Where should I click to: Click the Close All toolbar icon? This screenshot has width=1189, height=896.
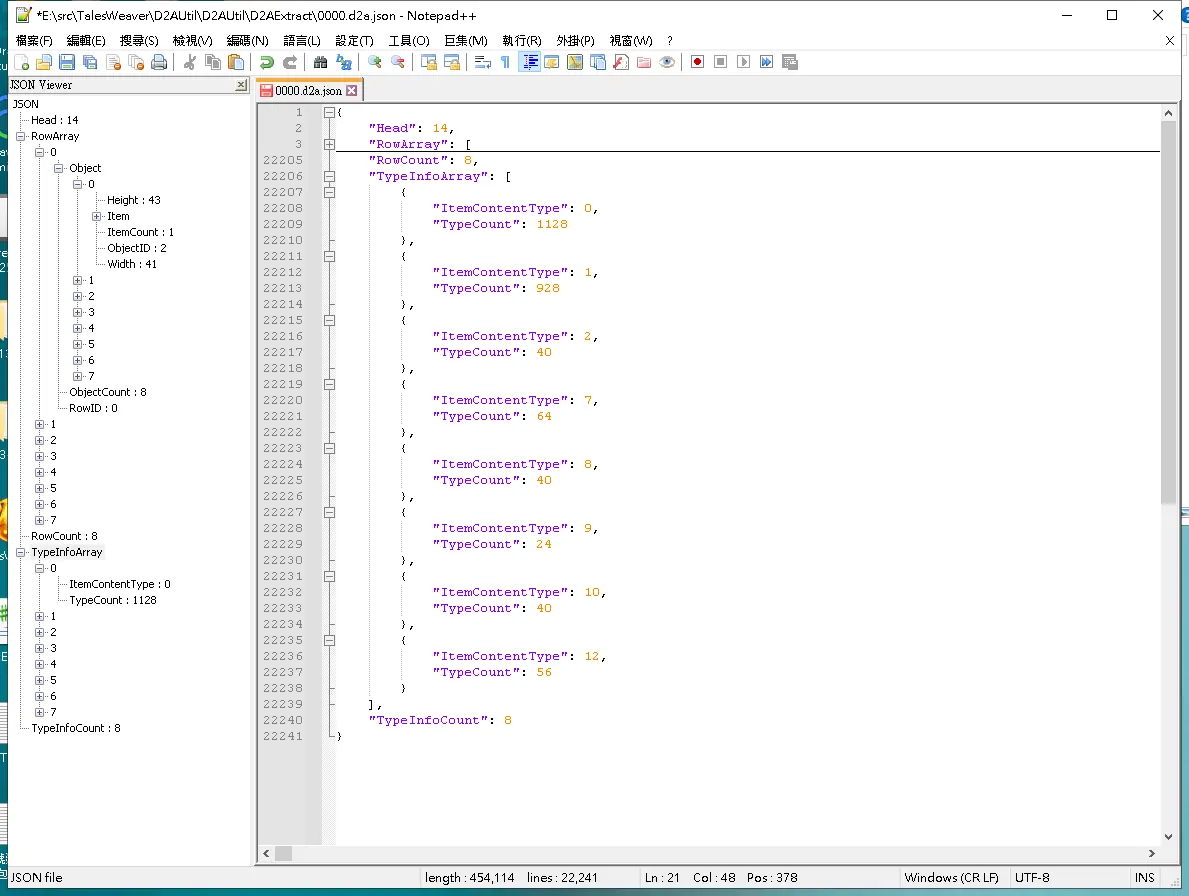(x=136, y=62)
